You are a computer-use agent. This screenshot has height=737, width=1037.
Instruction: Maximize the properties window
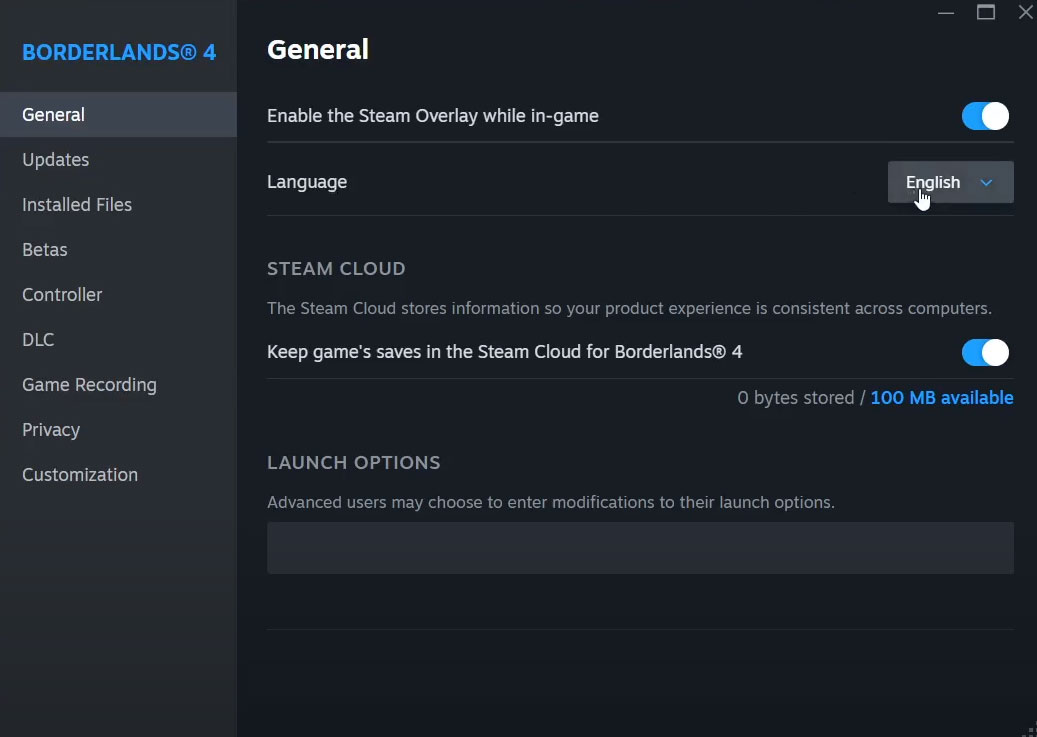point(985,12)
